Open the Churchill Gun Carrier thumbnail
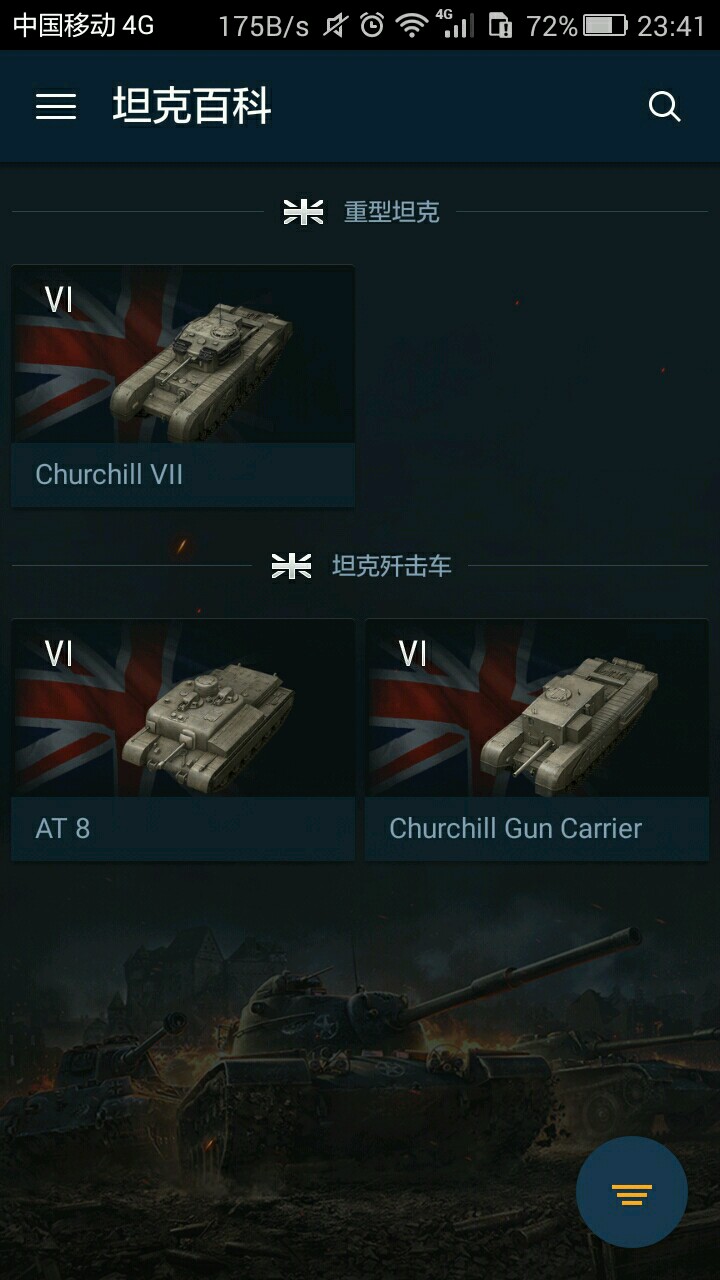 tap(537, 708)
